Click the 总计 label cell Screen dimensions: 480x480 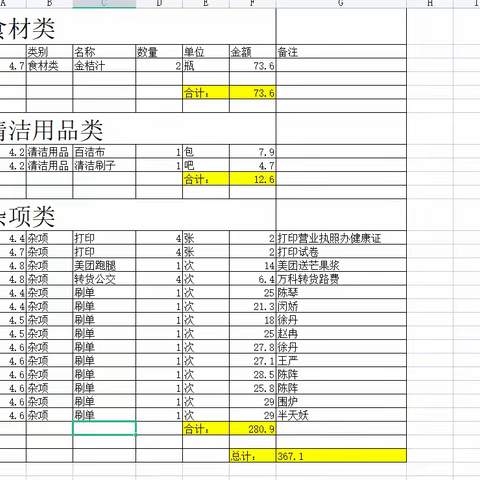(253, 456)
